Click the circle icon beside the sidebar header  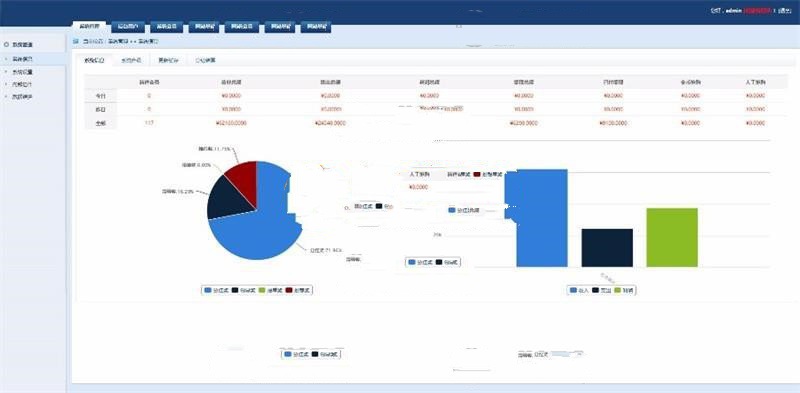(6, 44)
